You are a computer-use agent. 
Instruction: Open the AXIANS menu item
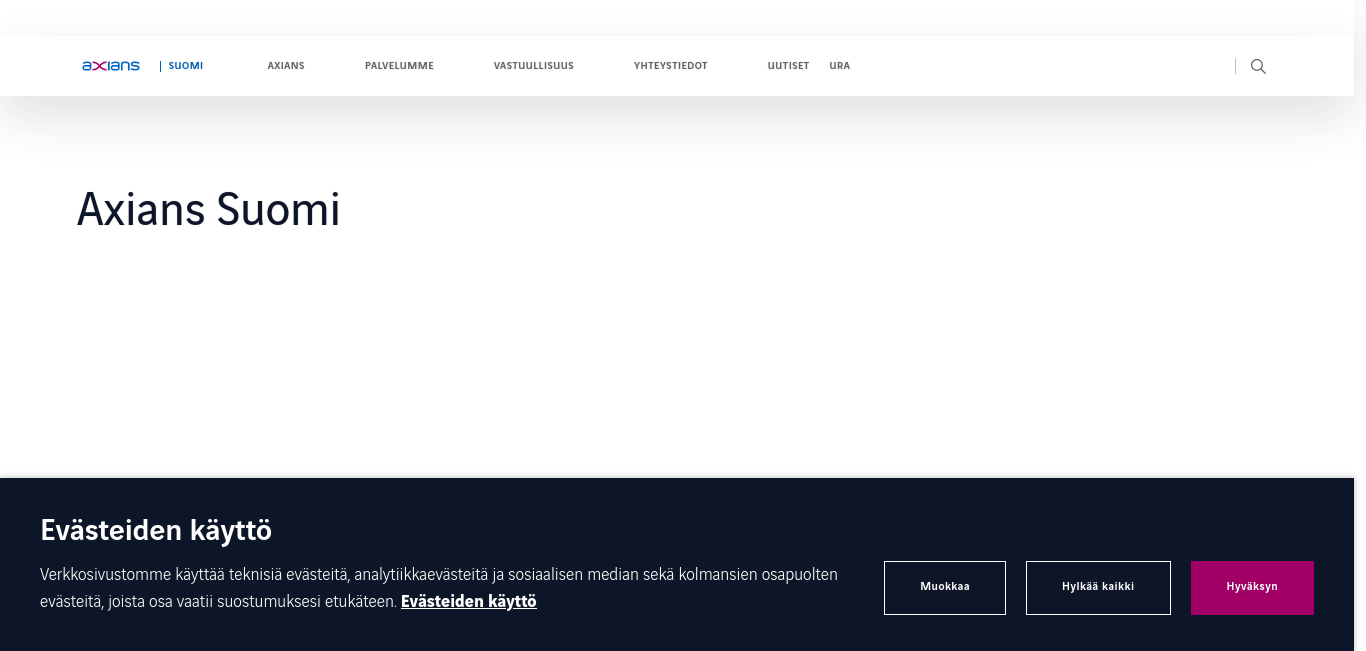click(x=286, y=66)
